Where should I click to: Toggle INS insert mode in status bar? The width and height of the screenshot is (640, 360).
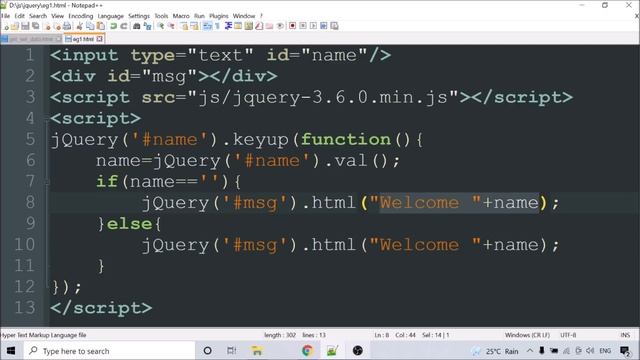[625, 335]
